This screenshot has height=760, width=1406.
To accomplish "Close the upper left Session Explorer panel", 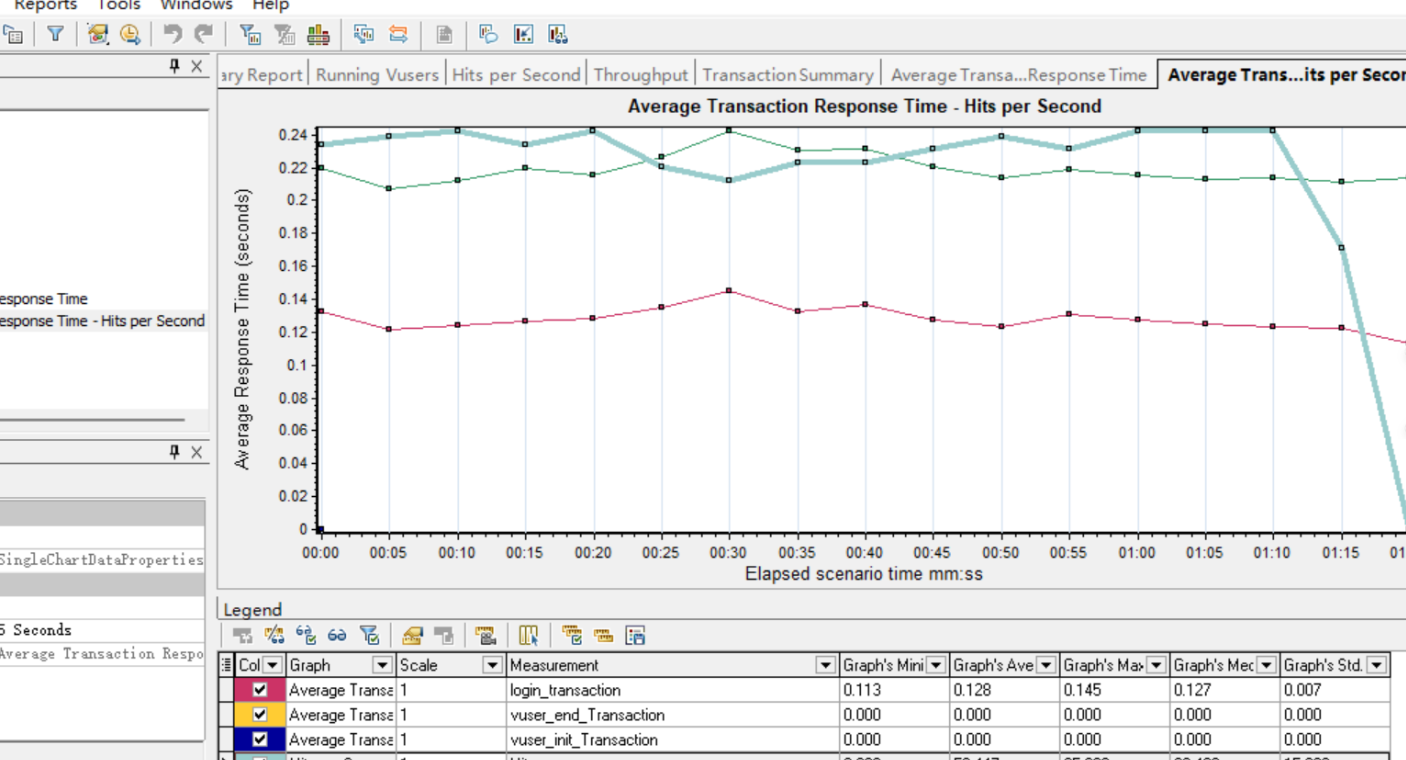I will [196, 67].
